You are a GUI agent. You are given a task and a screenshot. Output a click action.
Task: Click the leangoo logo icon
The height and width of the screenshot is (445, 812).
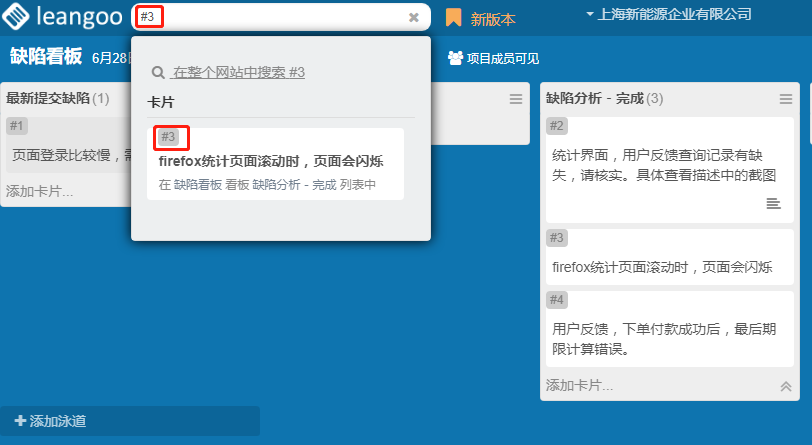pos(16,17)
